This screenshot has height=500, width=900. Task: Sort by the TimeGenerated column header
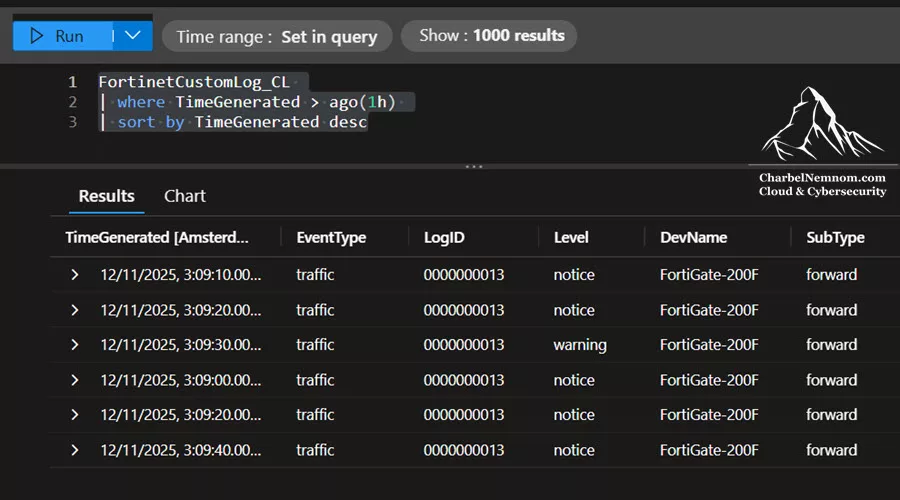[x=157, y=238]
